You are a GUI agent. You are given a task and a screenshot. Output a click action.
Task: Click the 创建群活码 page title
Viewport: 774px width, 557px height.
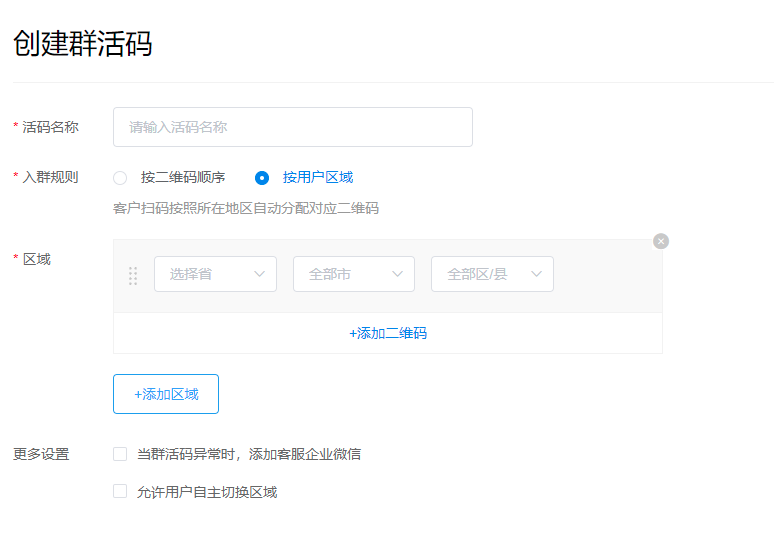82,44
